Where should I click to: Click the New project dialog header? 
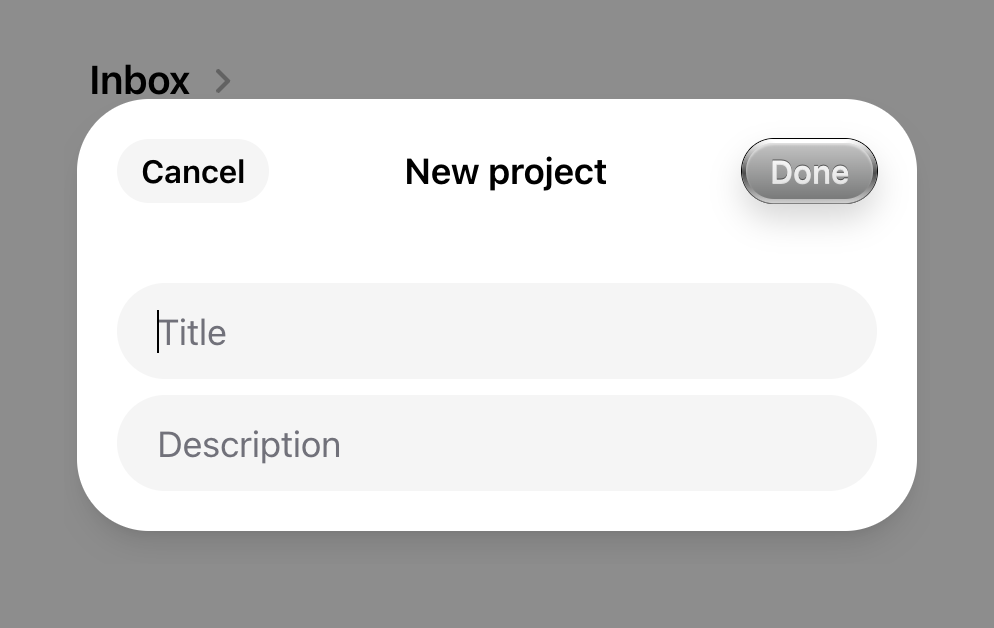(x=504, y=171)
